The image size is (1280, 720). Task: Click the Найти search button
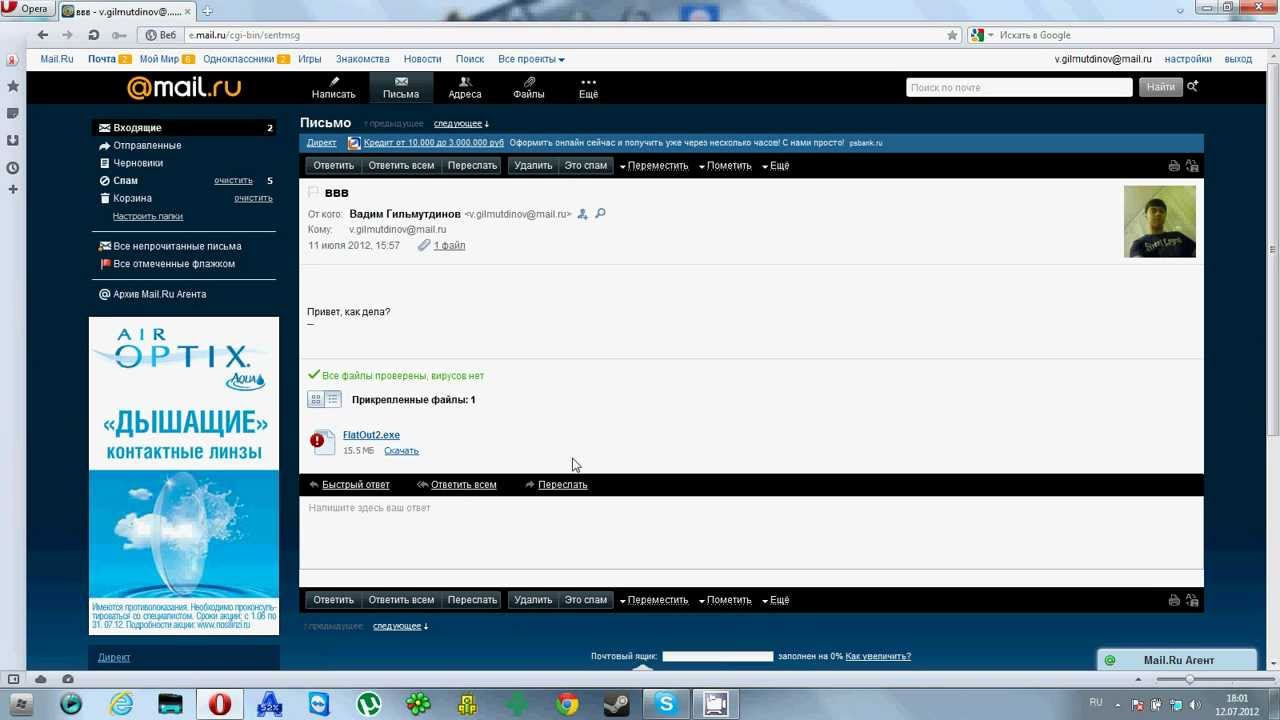coord(1161,87)
